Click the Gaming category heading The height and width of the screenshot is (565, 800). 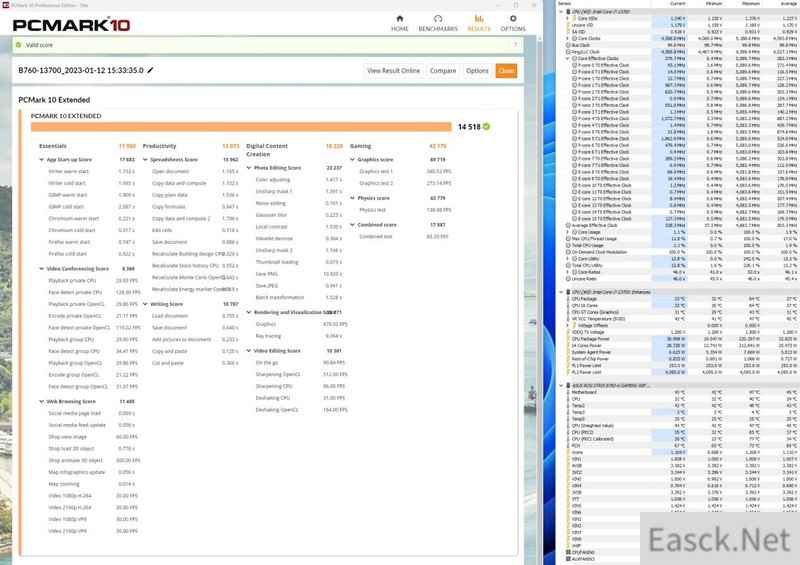[x=360, y=146]
